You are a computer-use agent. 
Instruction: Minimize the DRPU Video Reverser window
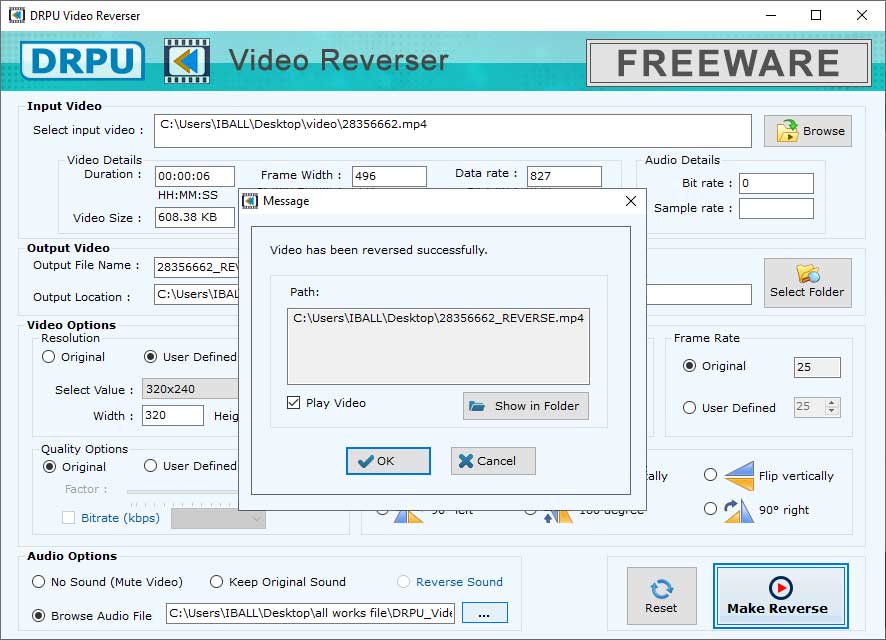(x=771, y=15)
